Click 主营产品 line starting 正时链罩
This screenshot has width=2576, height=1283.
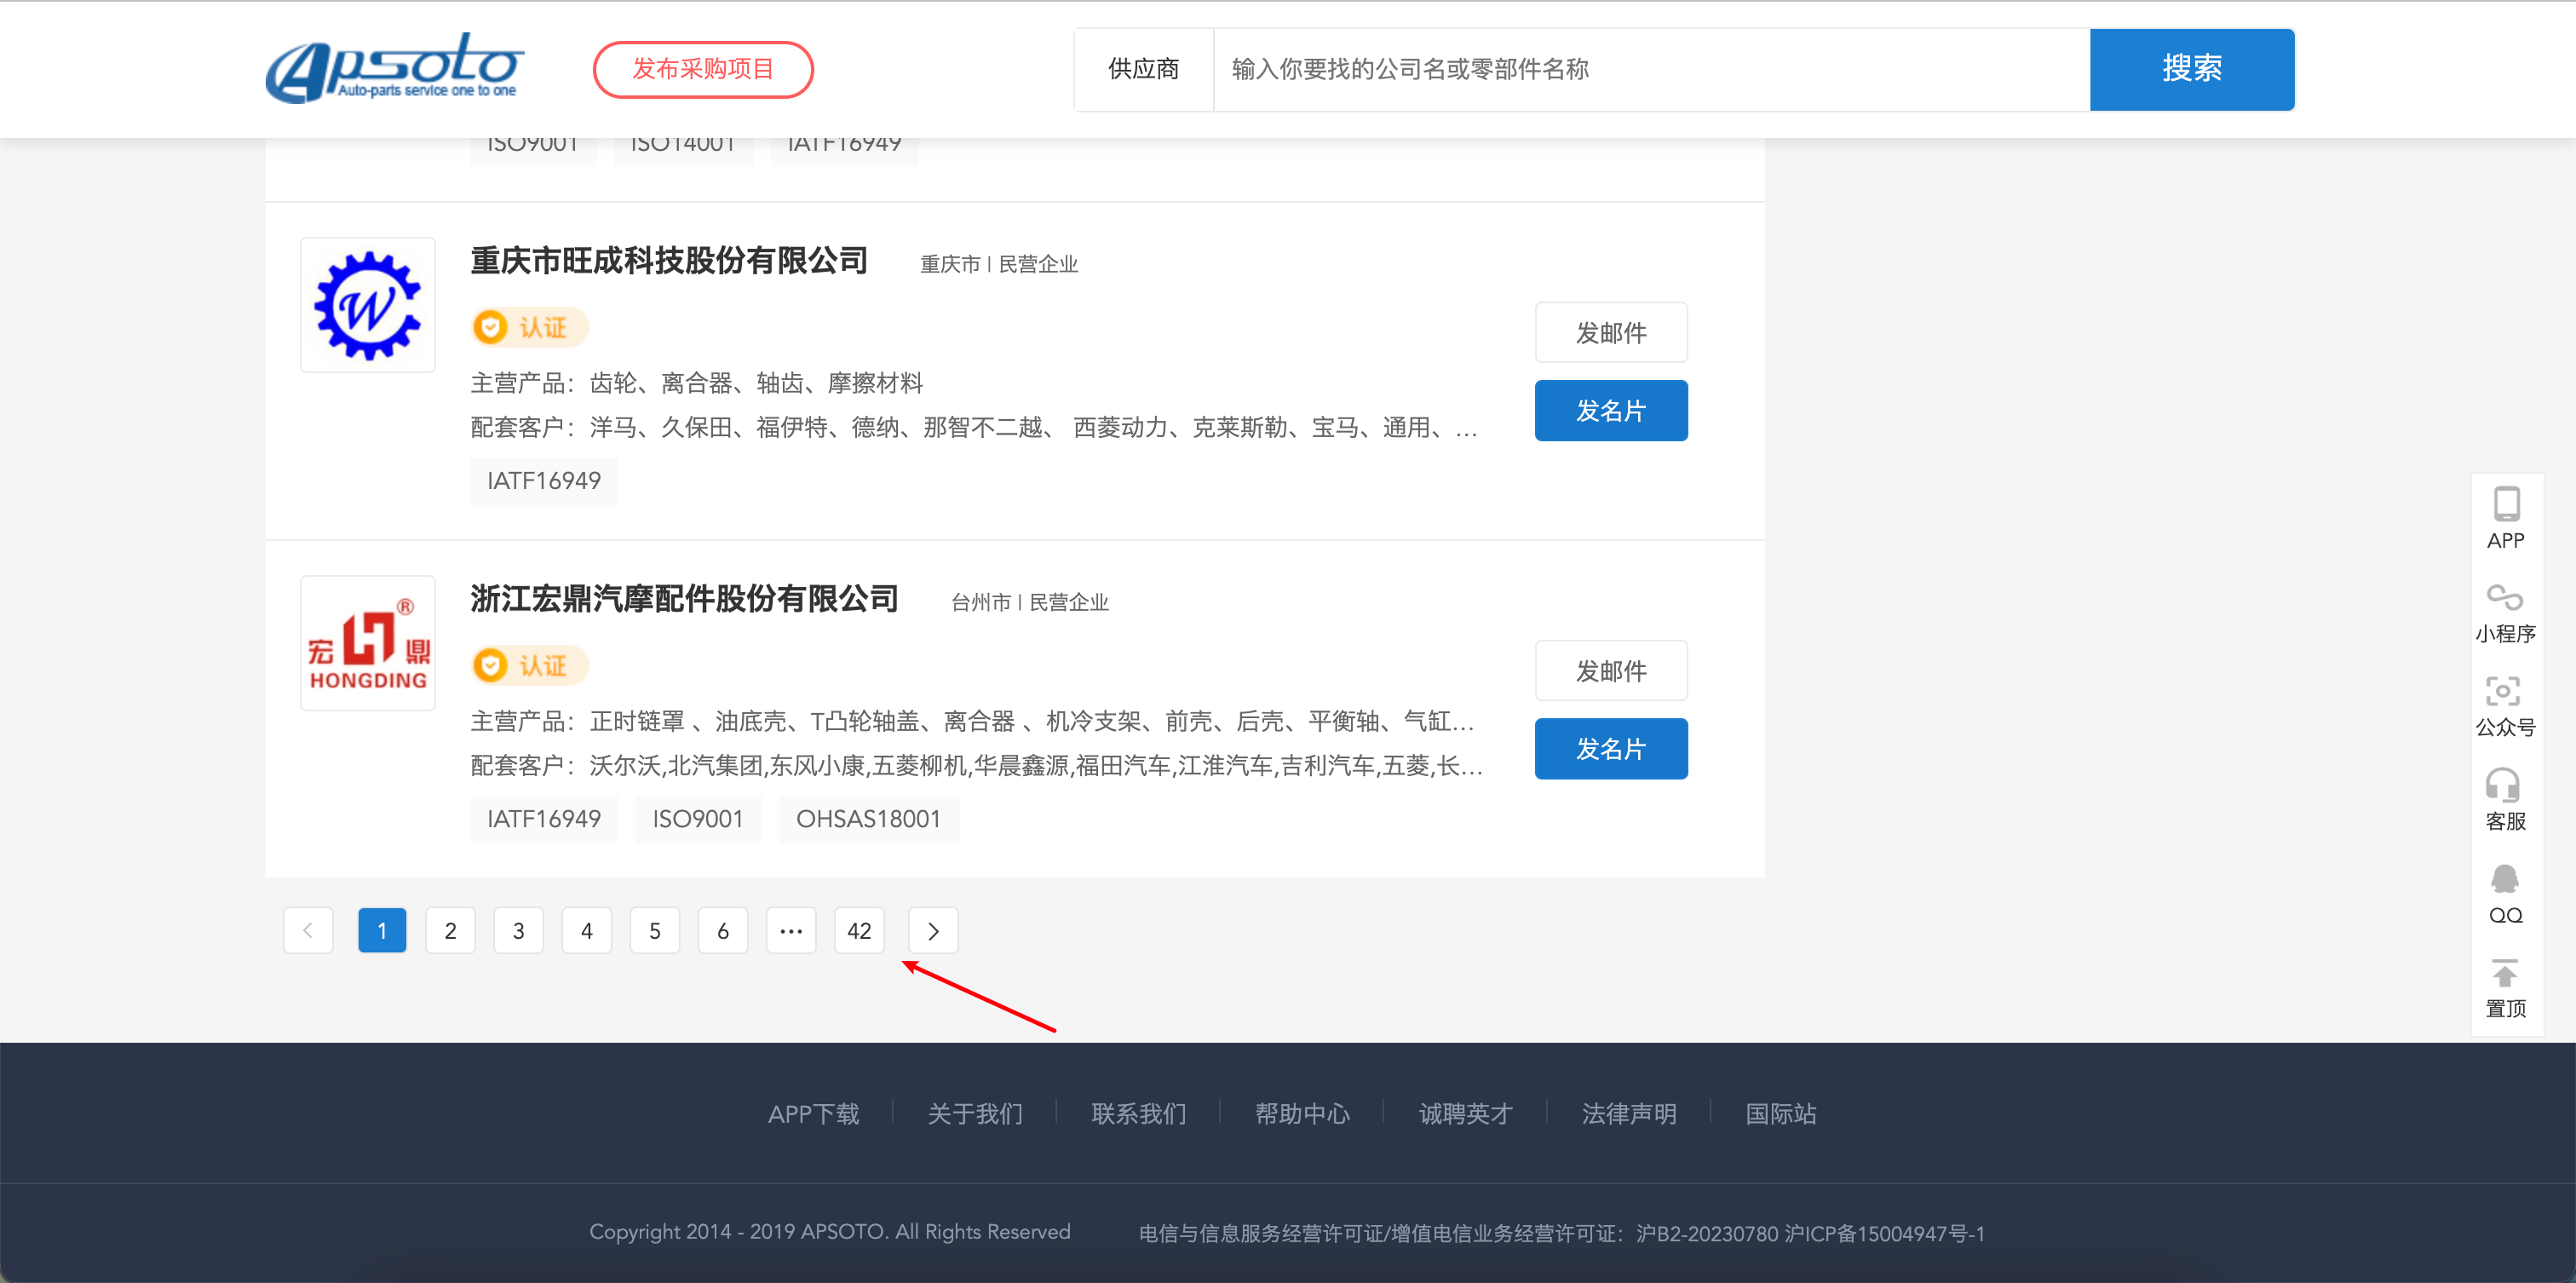tap(972, 721)
